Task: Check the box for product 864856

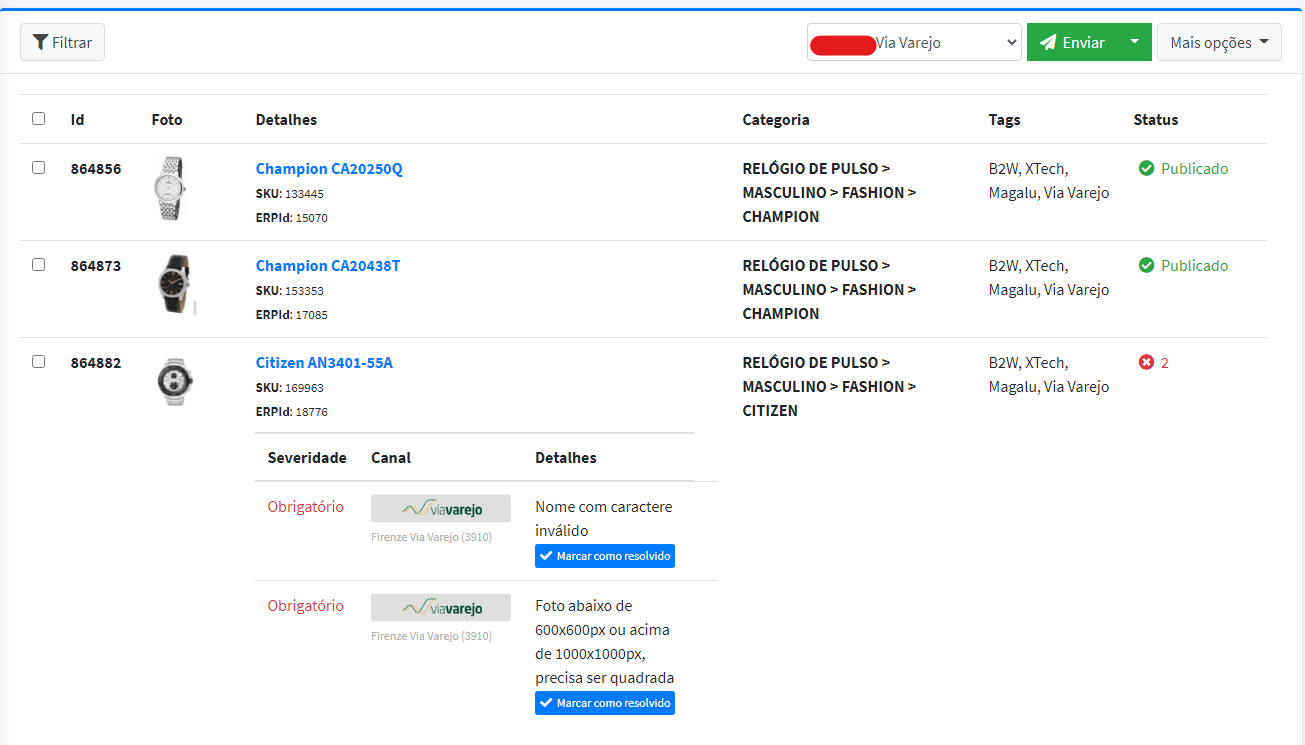Action: tap(38, 167)
